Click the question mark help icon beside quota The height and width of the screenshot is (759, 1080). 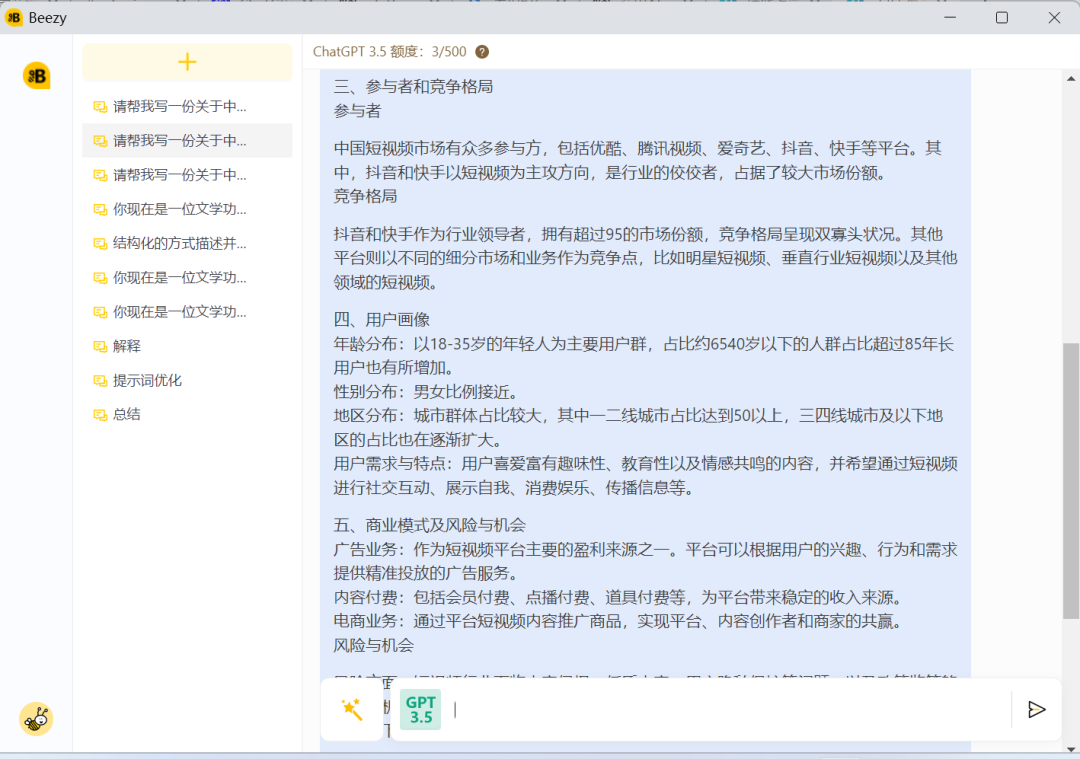click(x=482, y=52)
